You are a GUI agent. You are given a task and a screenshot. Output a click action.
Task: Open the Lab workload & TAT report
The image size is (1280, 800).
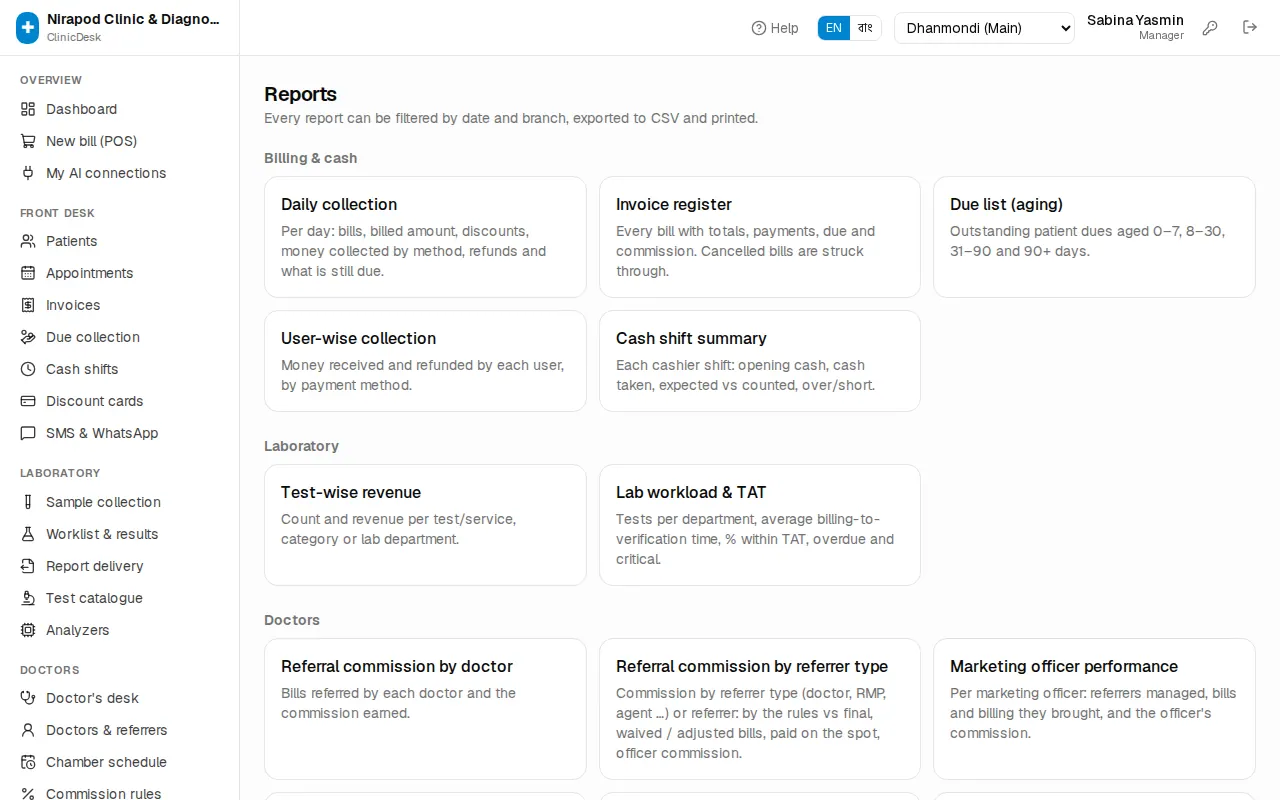click(x=760, y=525)
